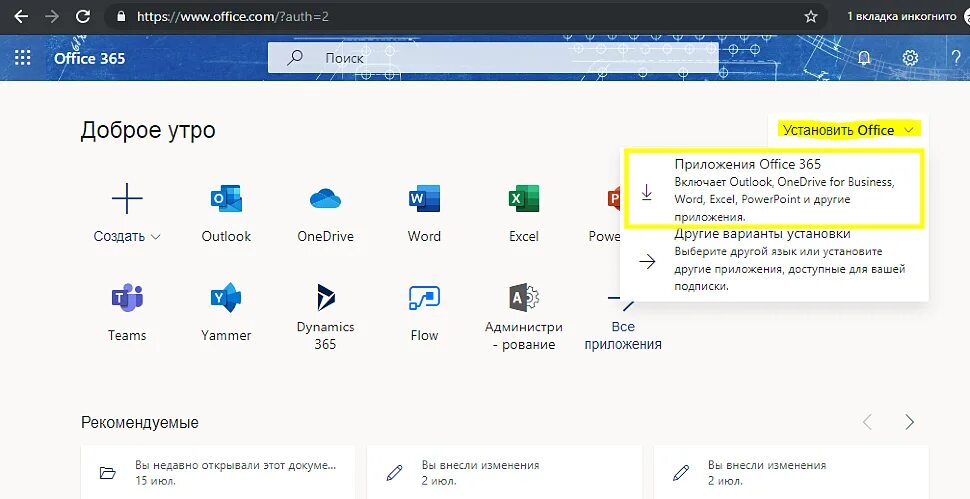This screenshot has height=499, width=970.
Task: Open the app launcher waffle grid
Action: click(22, 58)
